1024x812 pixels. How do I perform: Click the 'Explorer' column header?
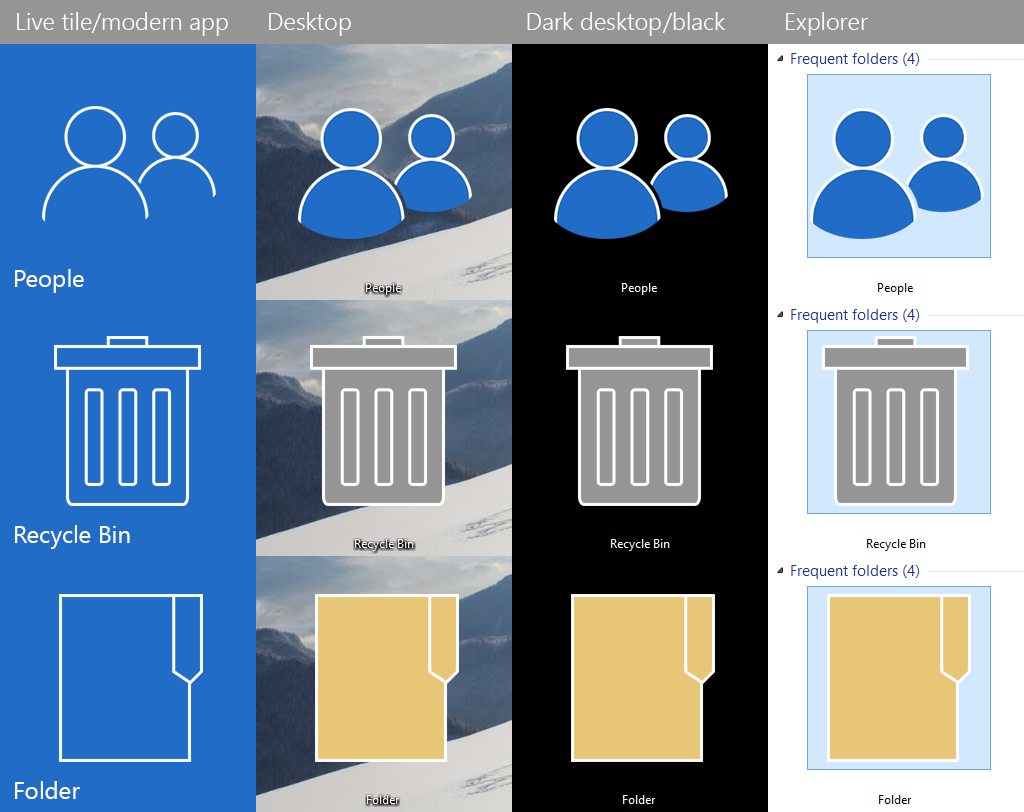[826, 22]
